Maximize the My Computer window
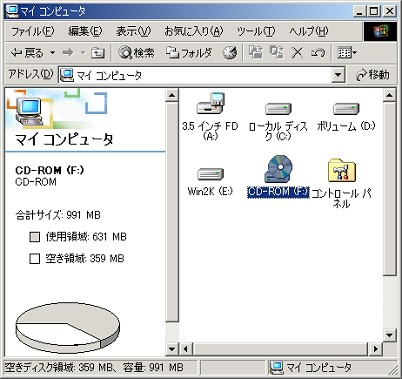Image resolution: width=402 pixels, height=379 pixels. click(x=374, y=12)
